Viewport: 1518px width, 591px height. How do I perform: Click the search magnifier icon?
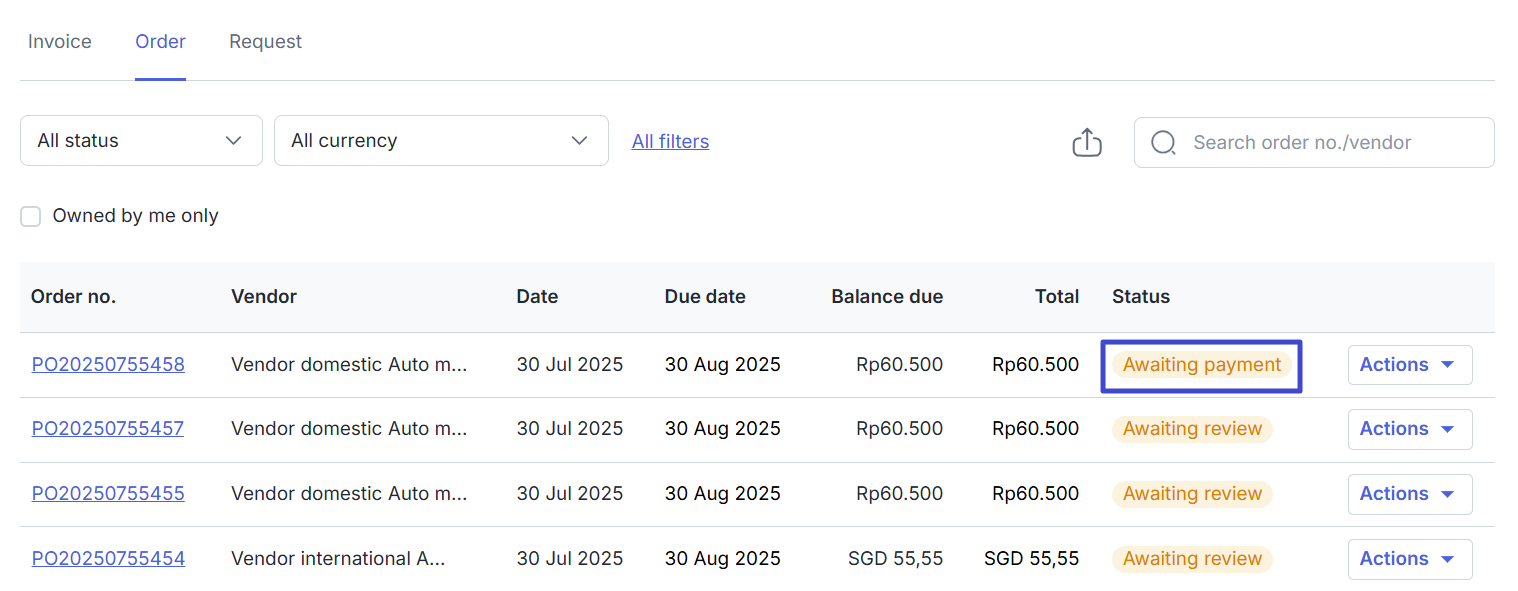click(1163, 143)
